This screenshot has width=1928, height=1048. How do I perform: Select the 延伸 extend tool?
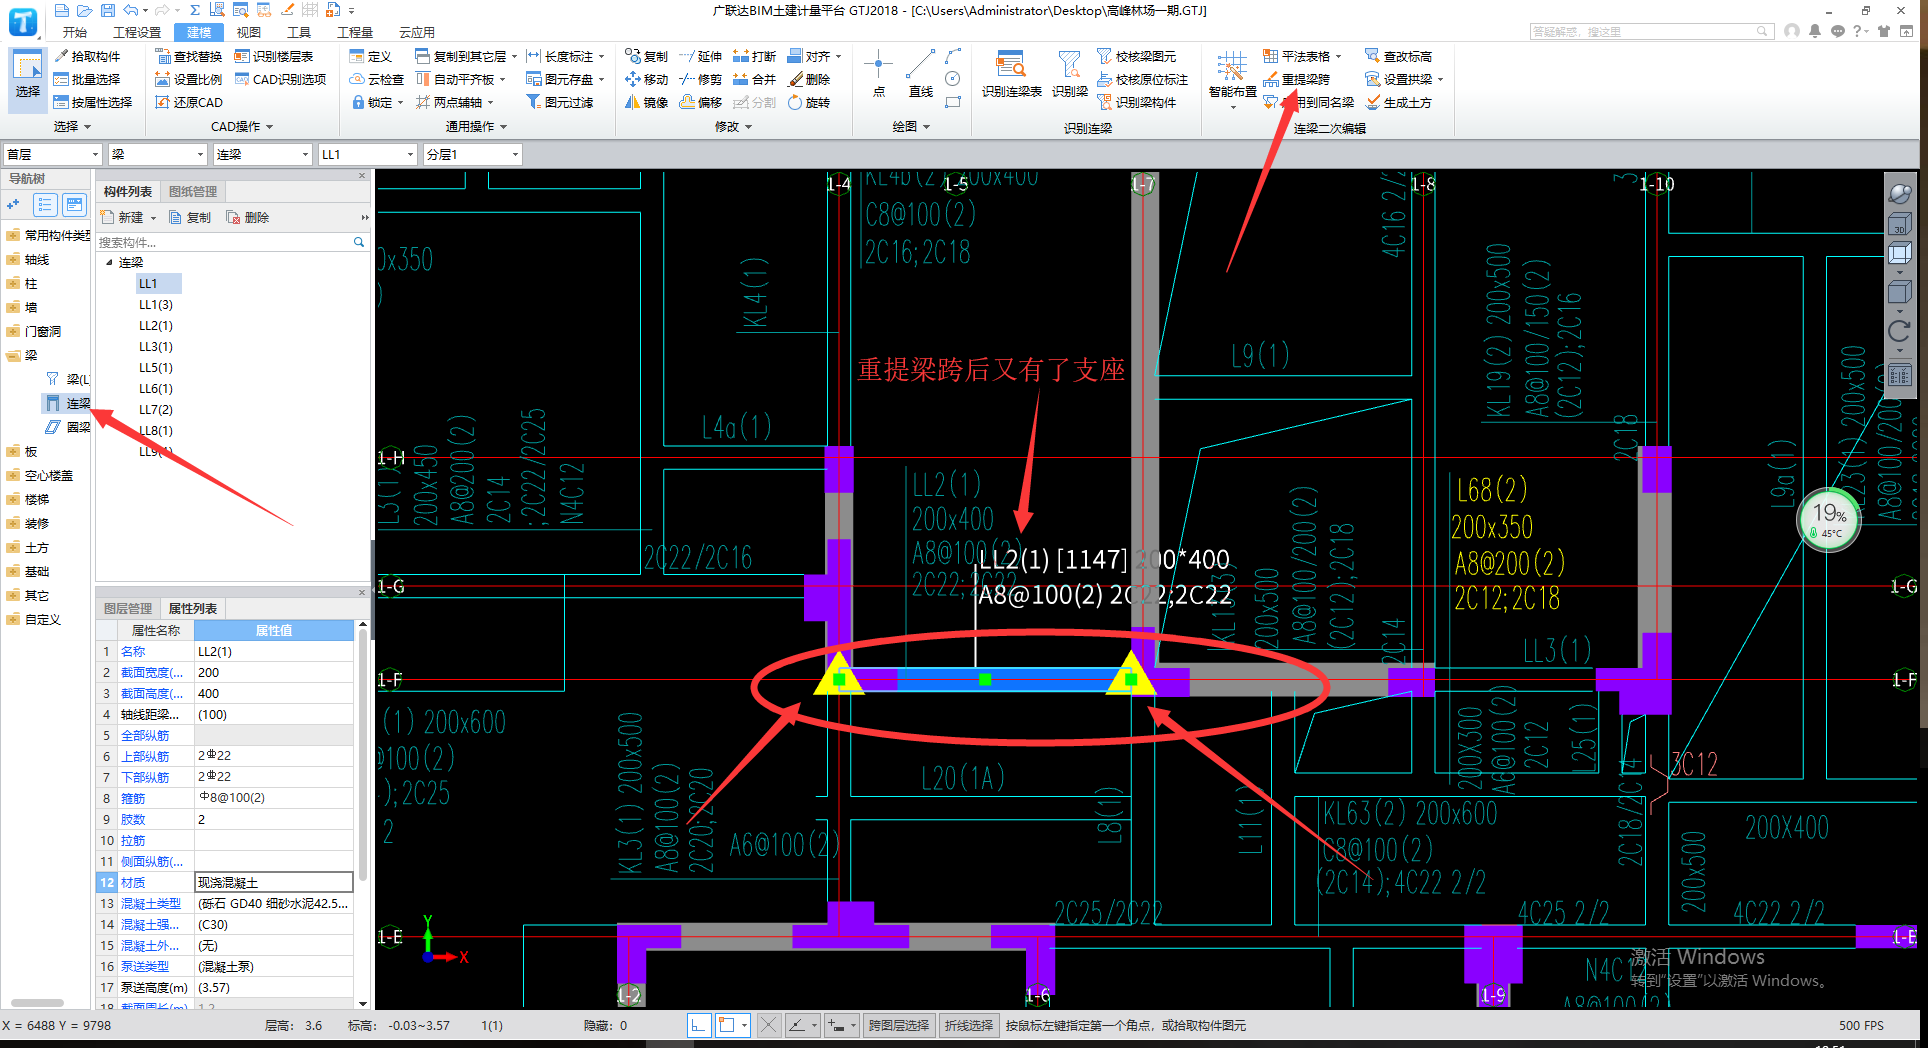tap(700, 56)
